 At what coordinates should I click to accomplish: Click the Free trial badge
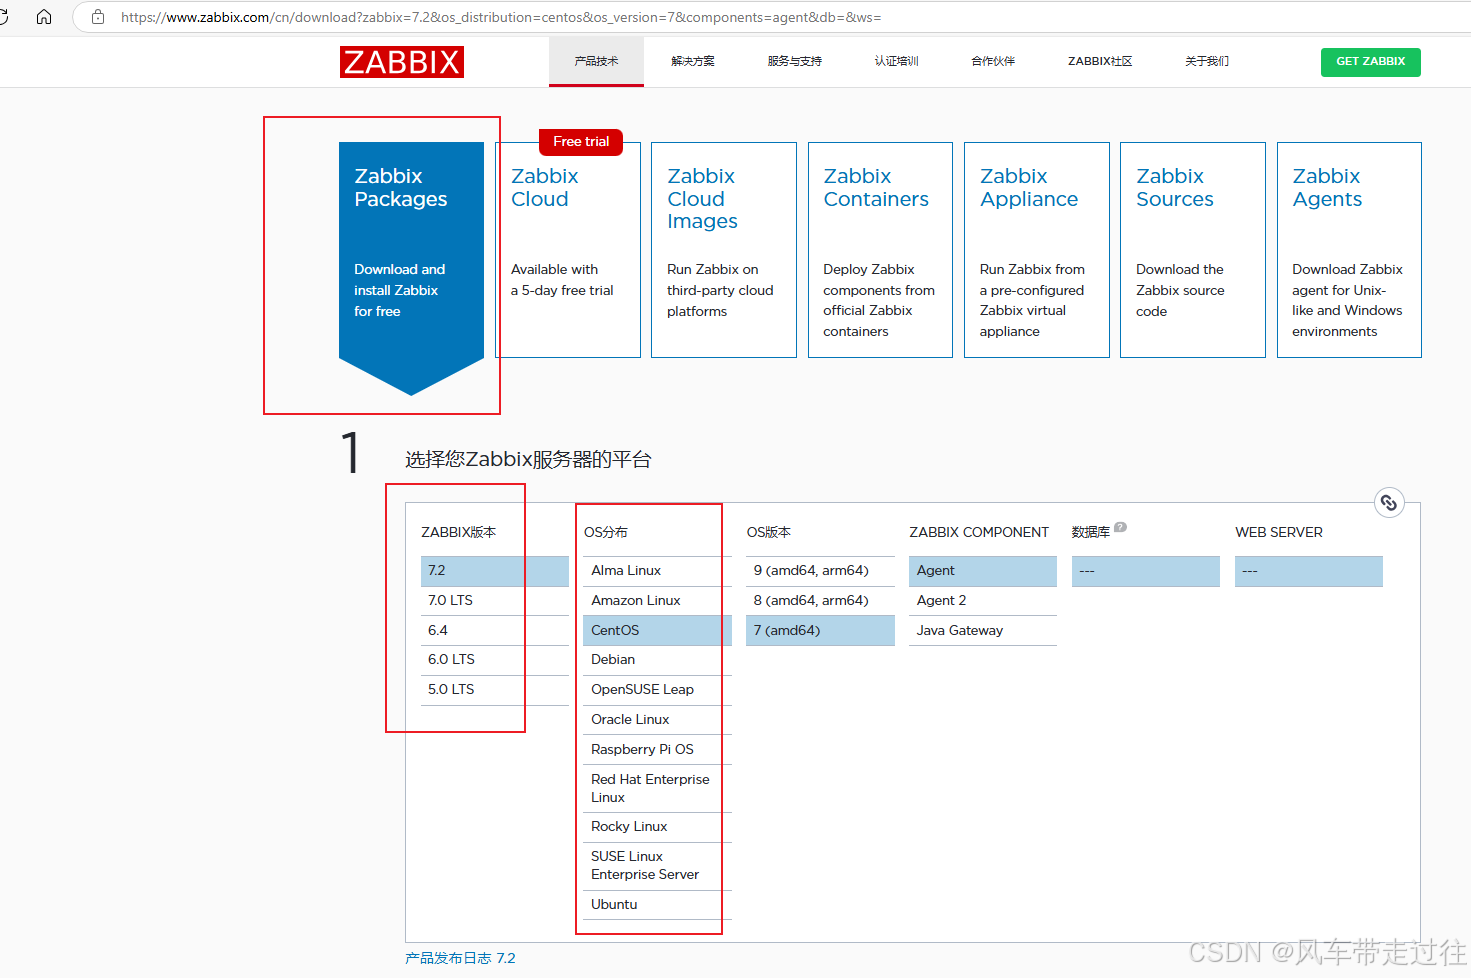coord(581,142)
